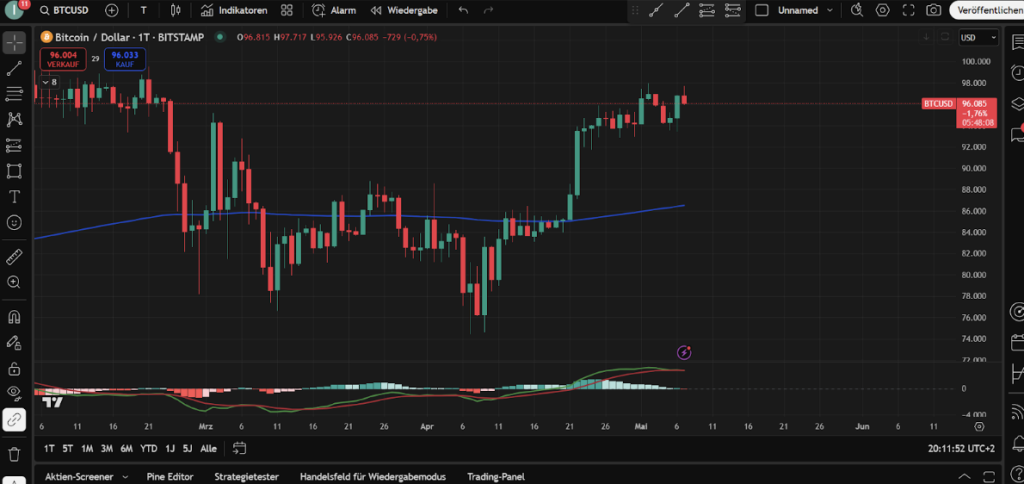Select the trend line favorite tool
This screenshot has width=1024, height=484.
click(x=656, y=10)
